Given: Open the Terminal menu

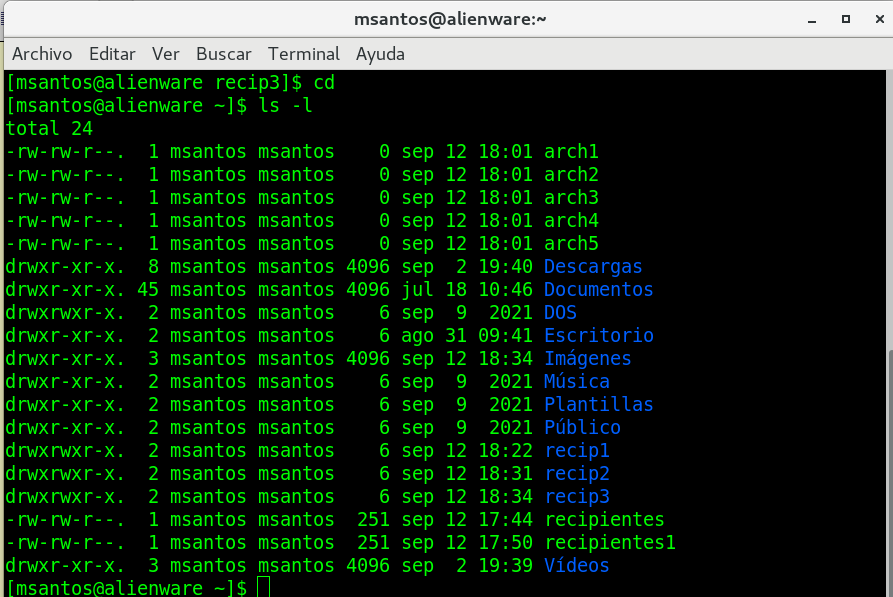Looking at the screenshot, I should (x=304, y=54).
